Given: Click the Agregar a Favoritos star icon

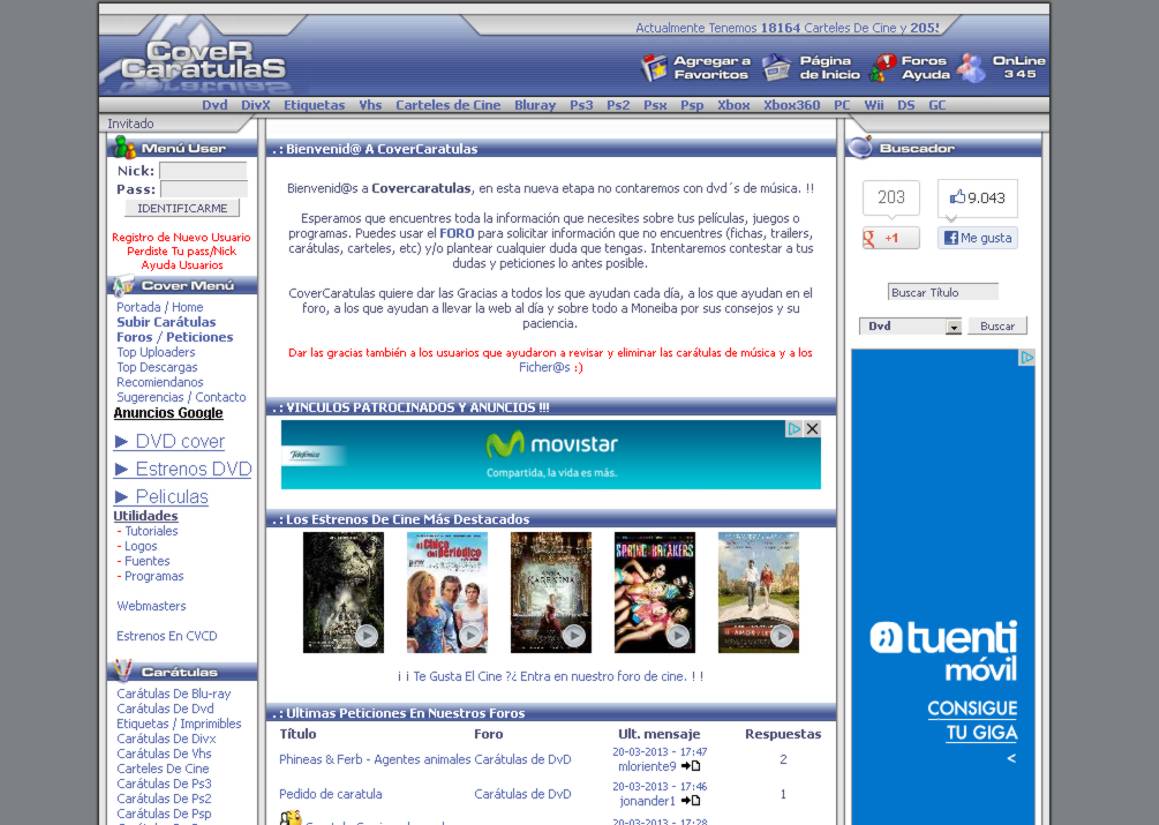Looking at the screenshot, I should (653, 68).
